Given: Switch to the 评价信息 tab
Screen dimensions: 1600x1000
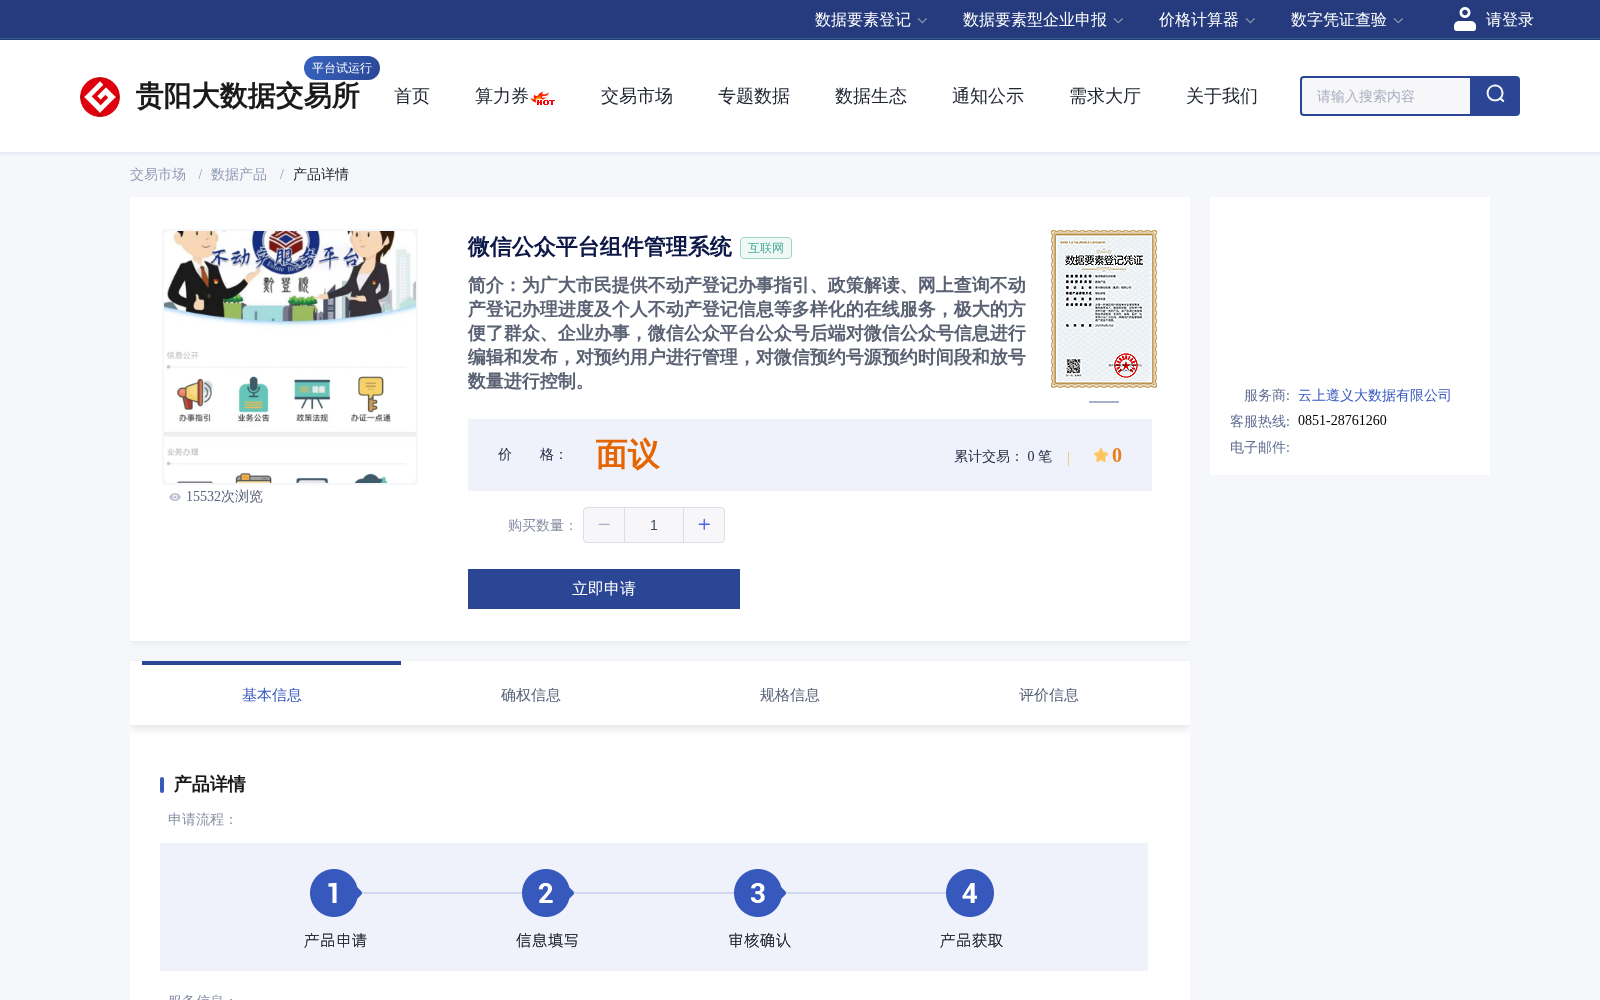Looking at the screenshot, I should (x=1049, y=695).
